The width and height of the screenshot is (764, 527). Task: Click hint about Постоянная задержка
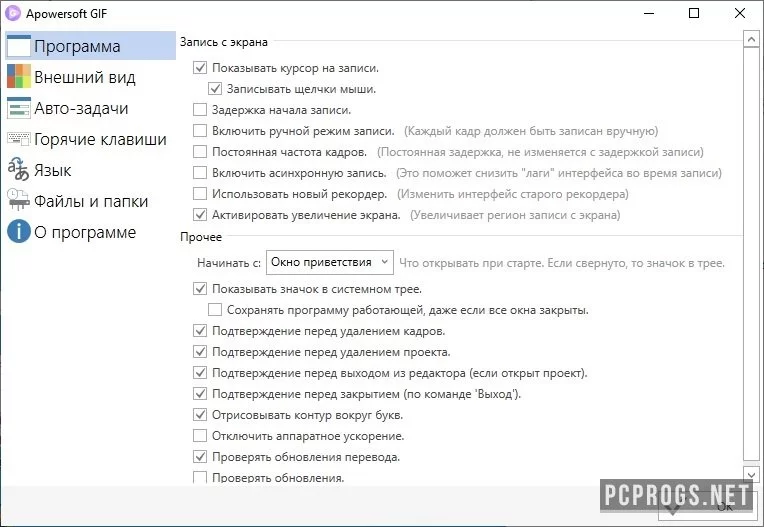[x=540, y=152]
